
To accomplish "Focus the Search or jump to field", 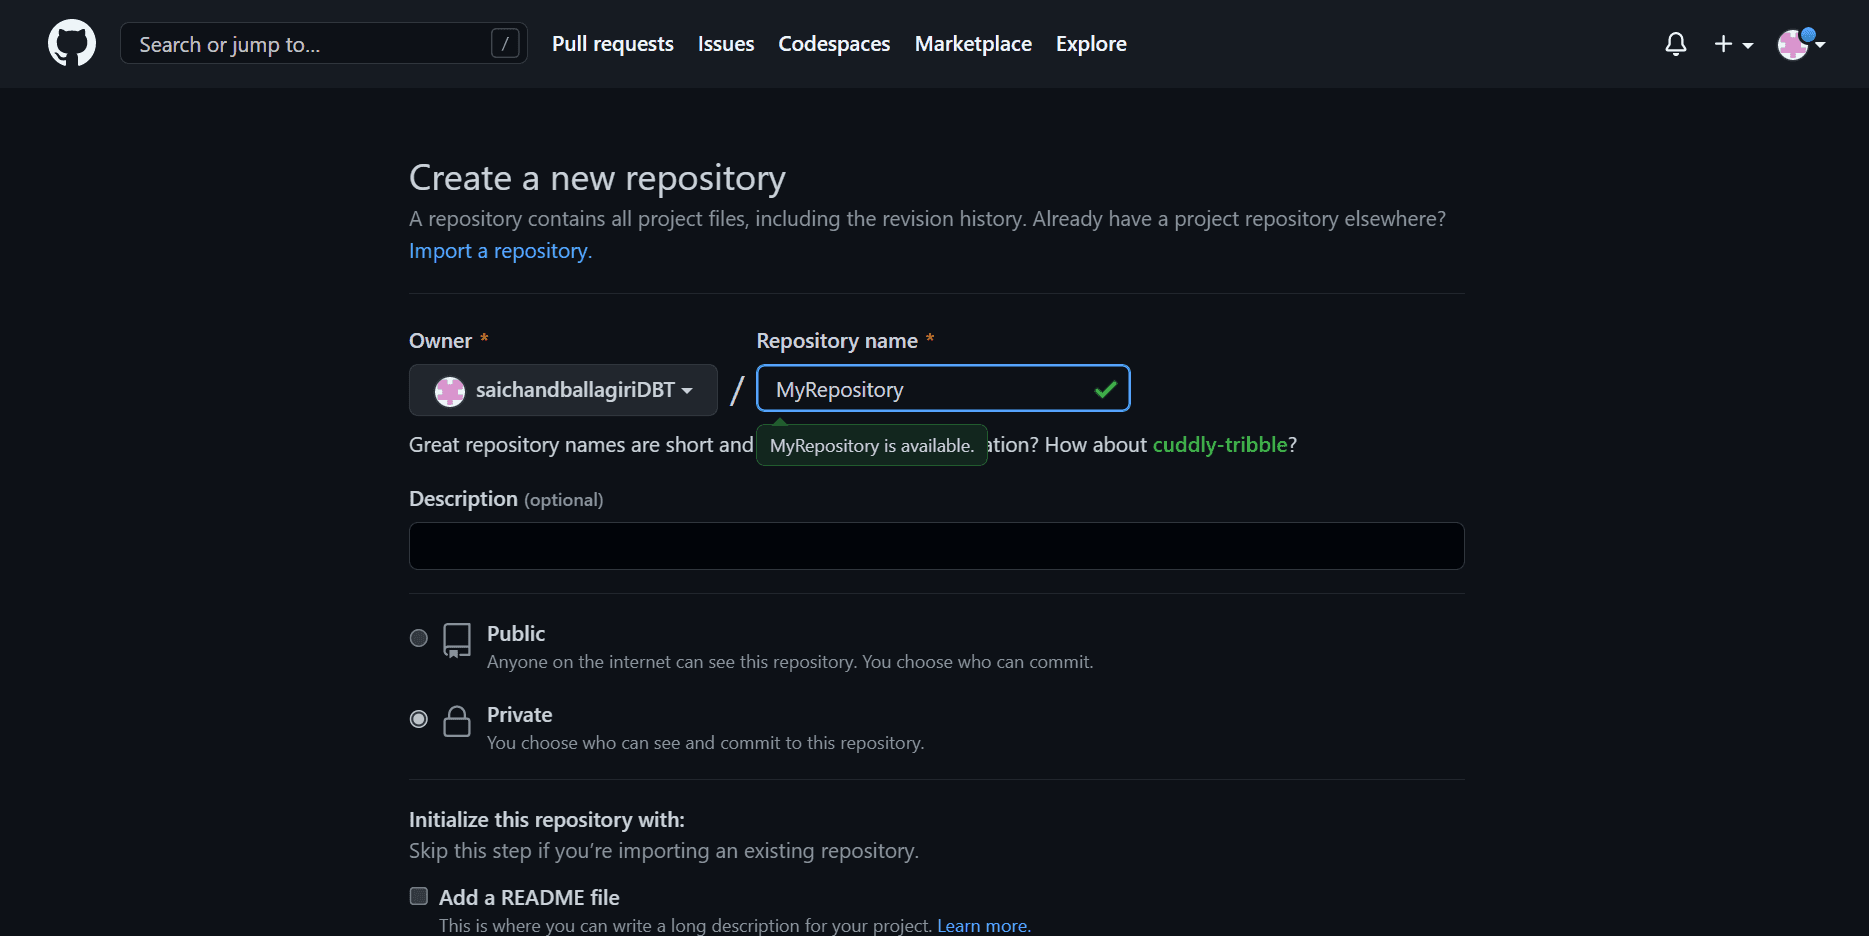I will pos(323,43).
